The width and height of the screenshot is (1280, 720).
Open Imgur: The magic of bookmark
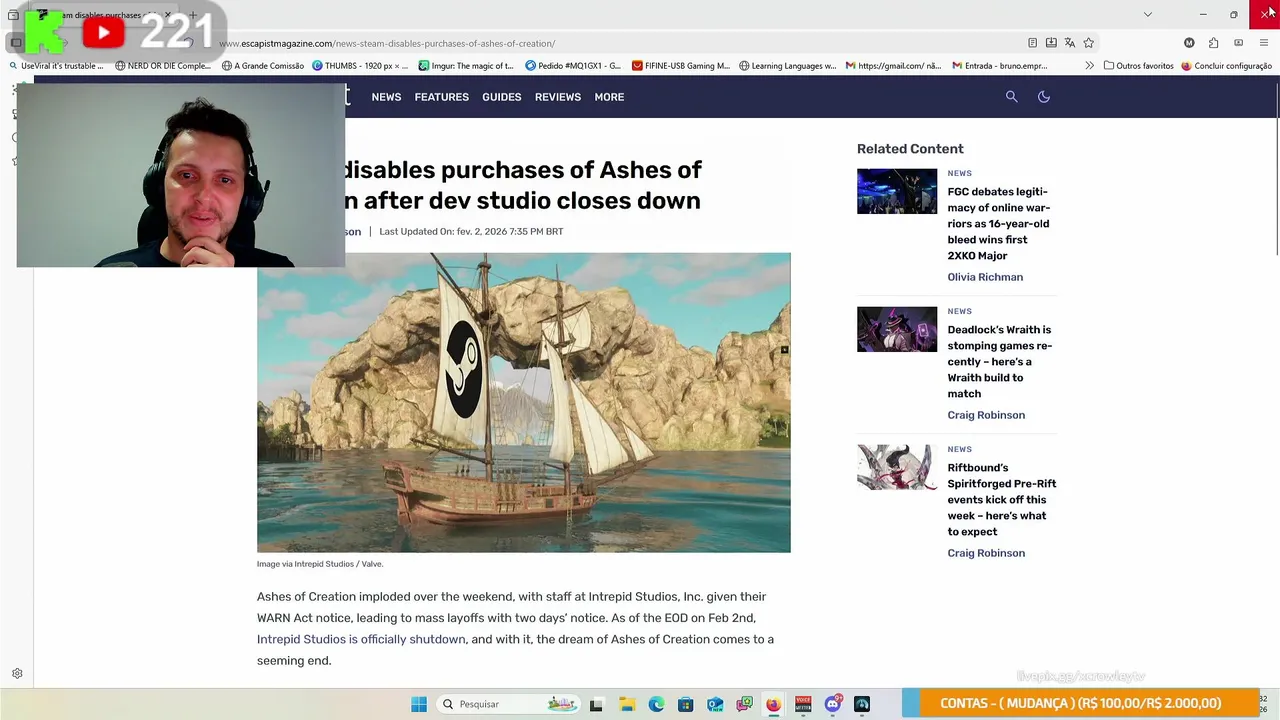466,66
